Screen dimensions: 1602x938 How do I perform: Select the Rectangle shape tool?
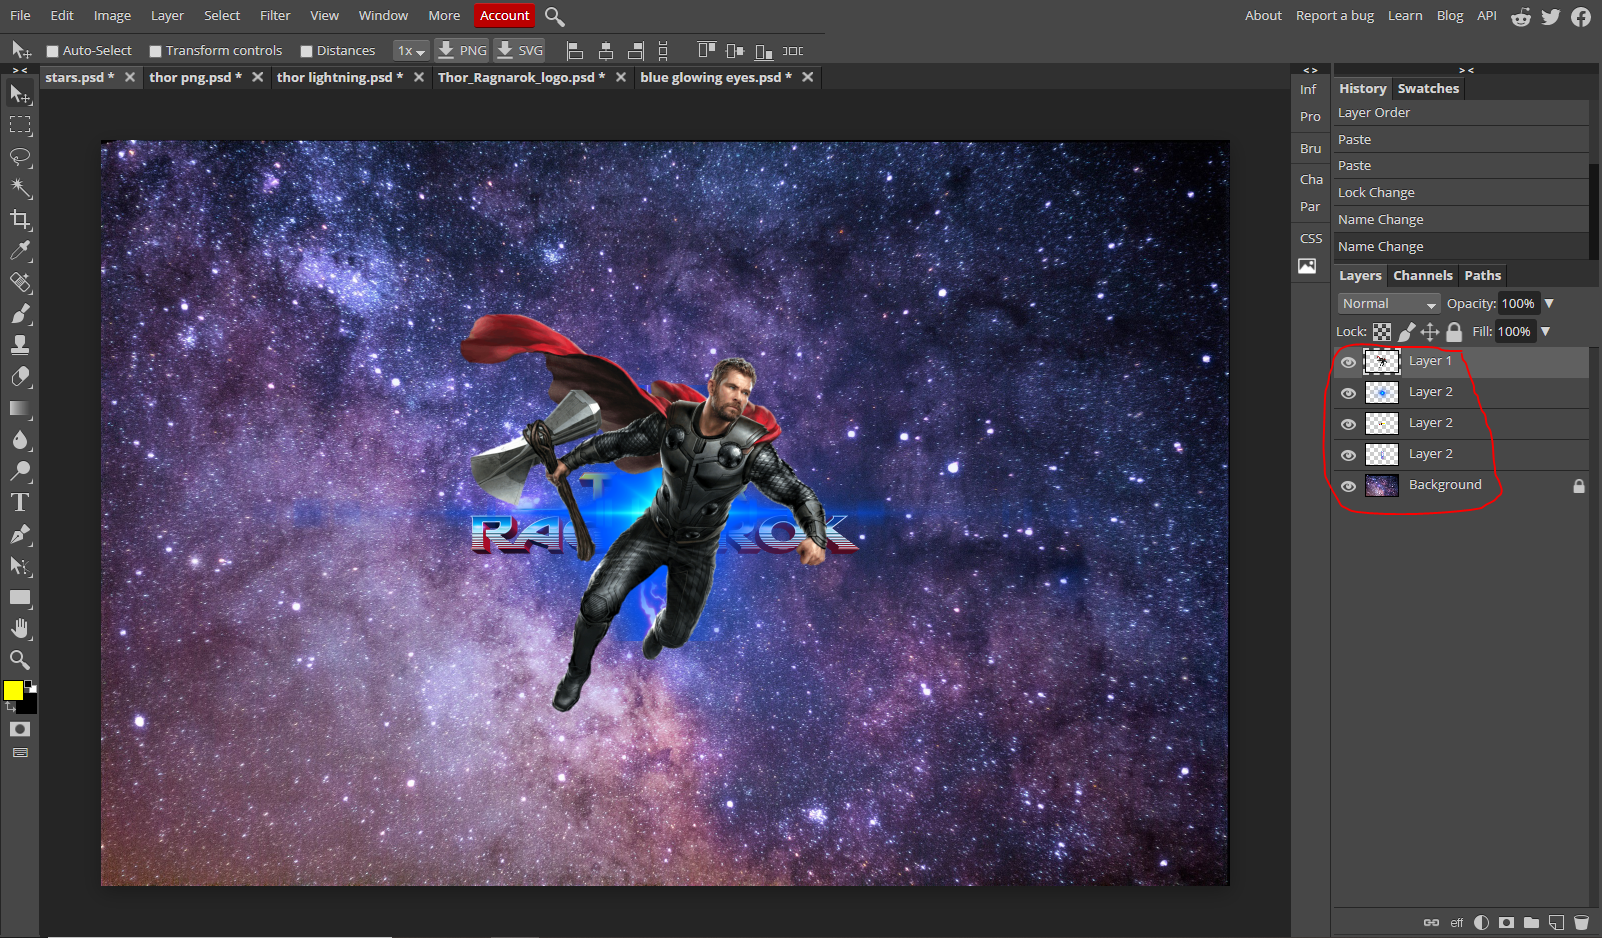click(20, 597)
